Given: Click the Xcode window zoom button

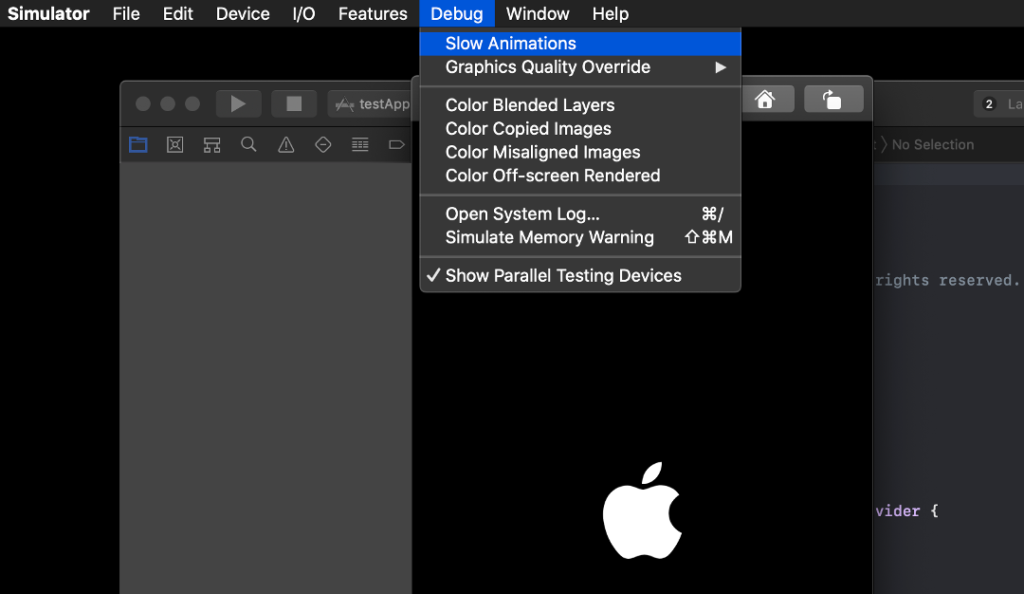Looking at the screenshot, I should coord(193,104).
